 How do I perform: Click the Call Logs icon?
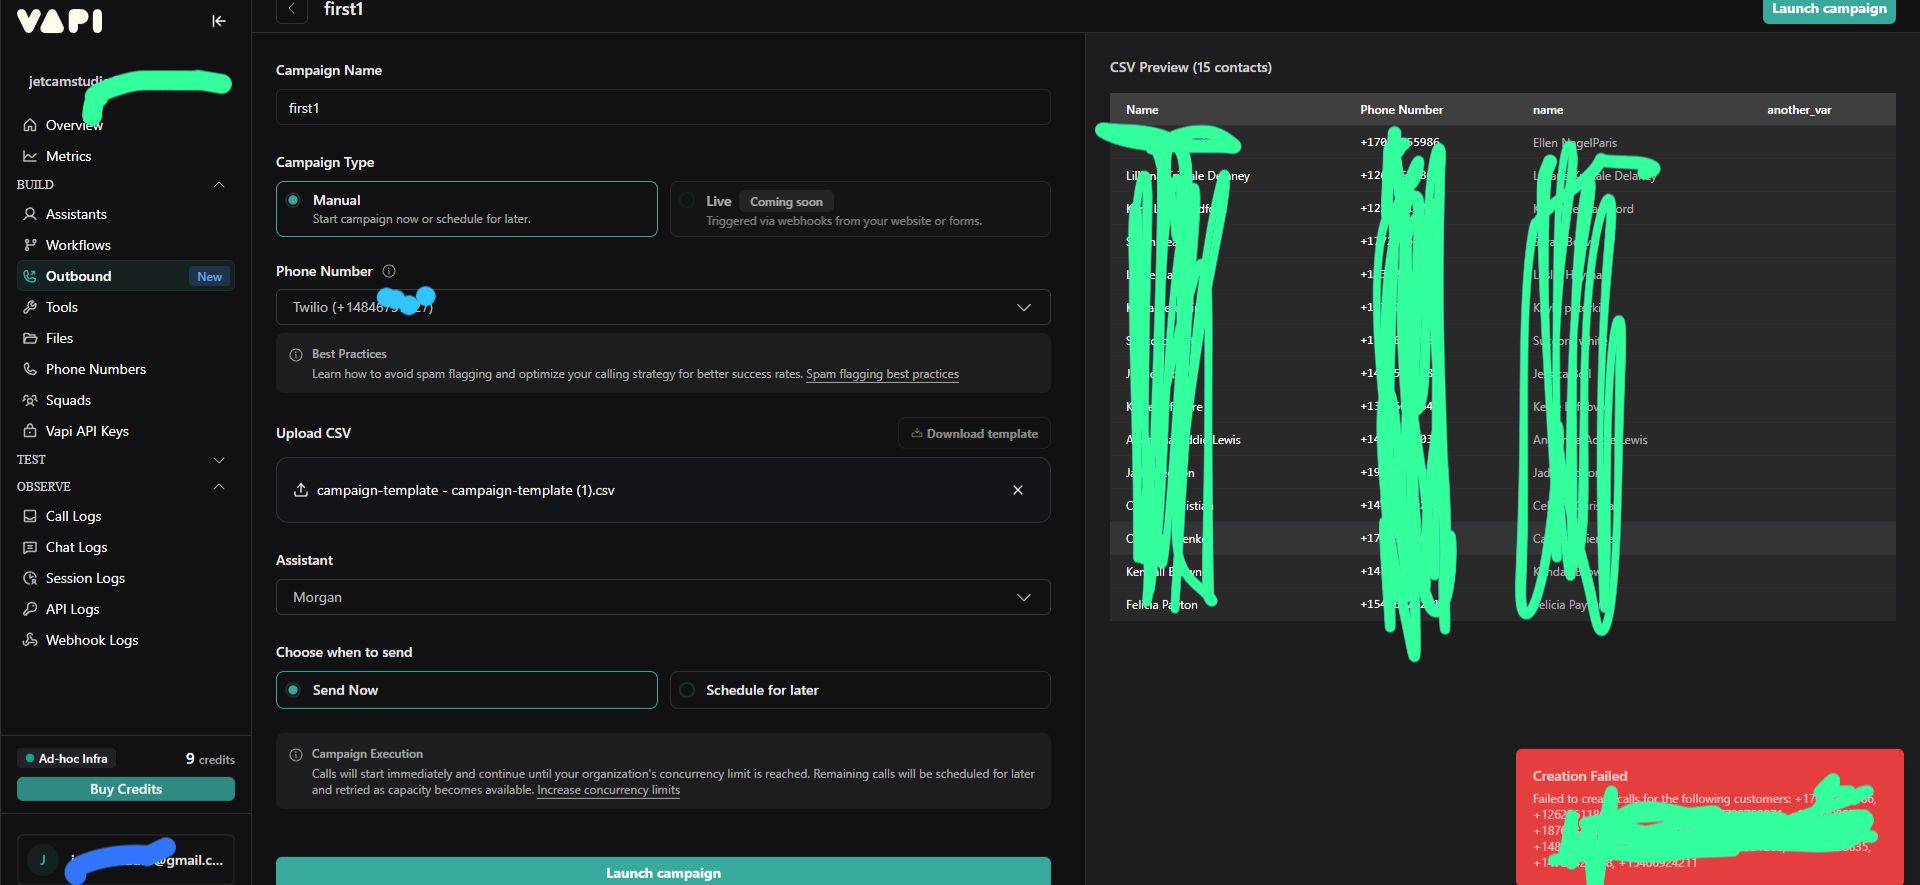(30, 516)
